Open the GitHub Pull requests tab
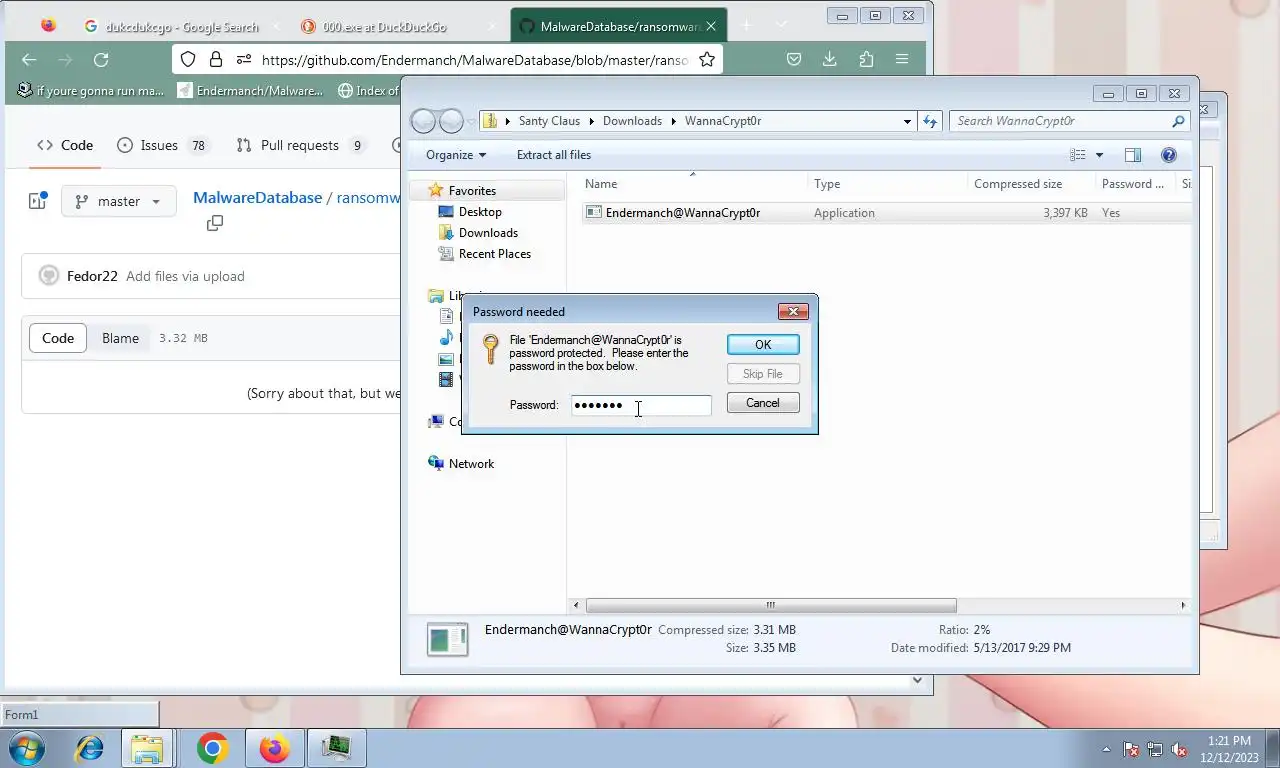 coord(300,145)
